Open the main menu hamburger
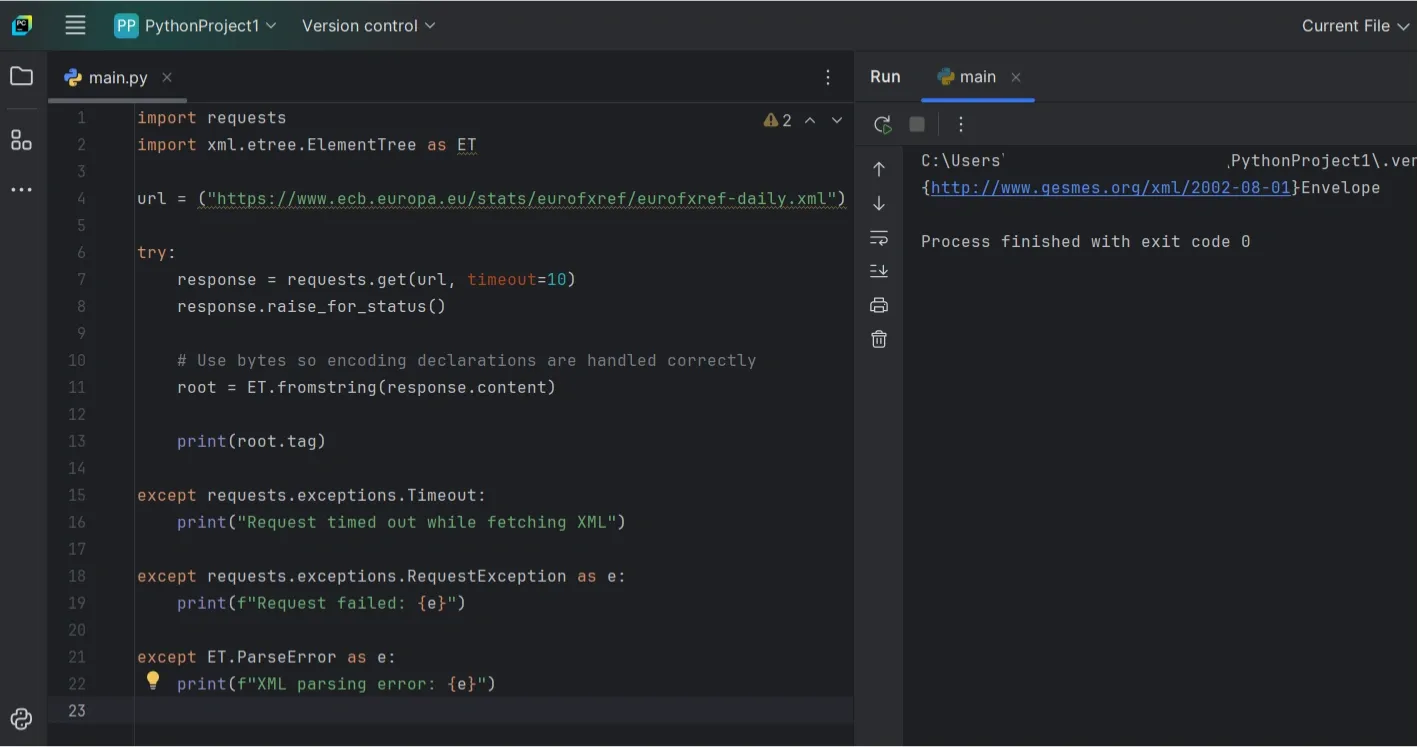 (75, 26)
